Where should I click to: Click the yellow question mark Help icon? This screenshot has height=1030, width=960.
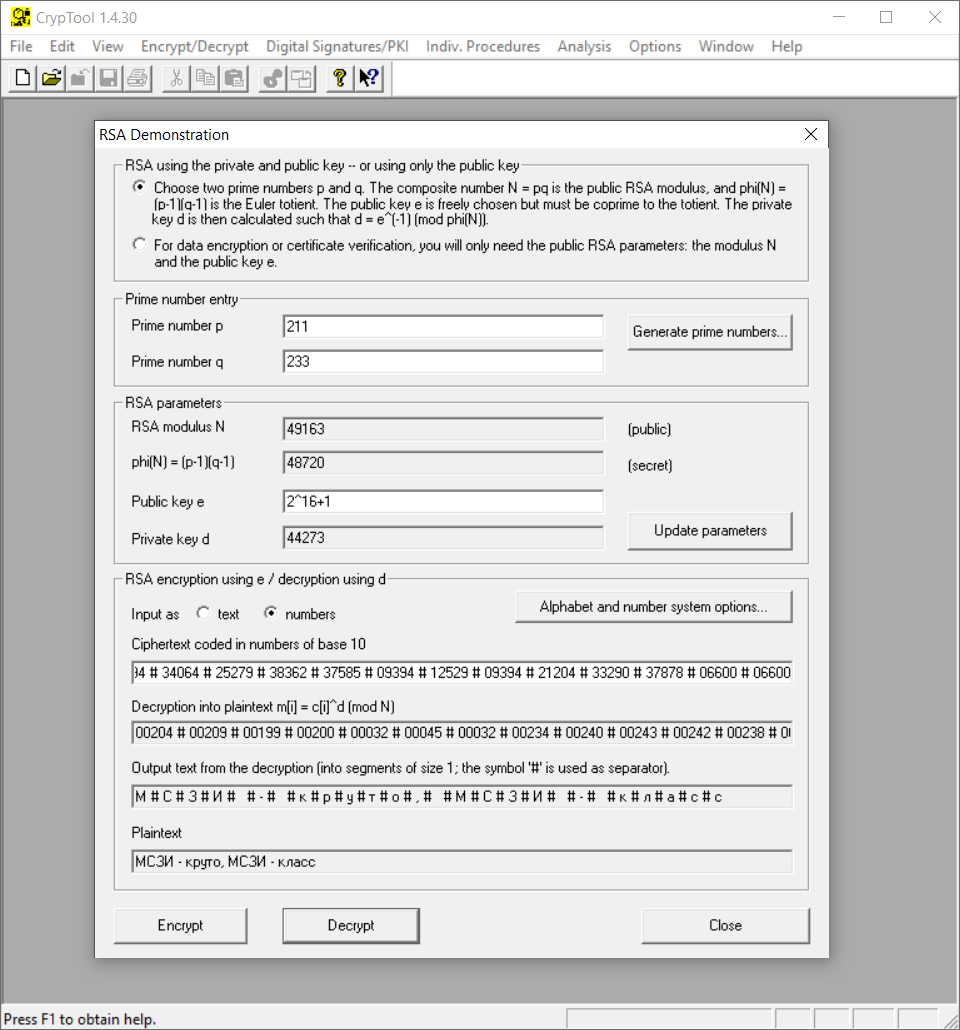340,78
